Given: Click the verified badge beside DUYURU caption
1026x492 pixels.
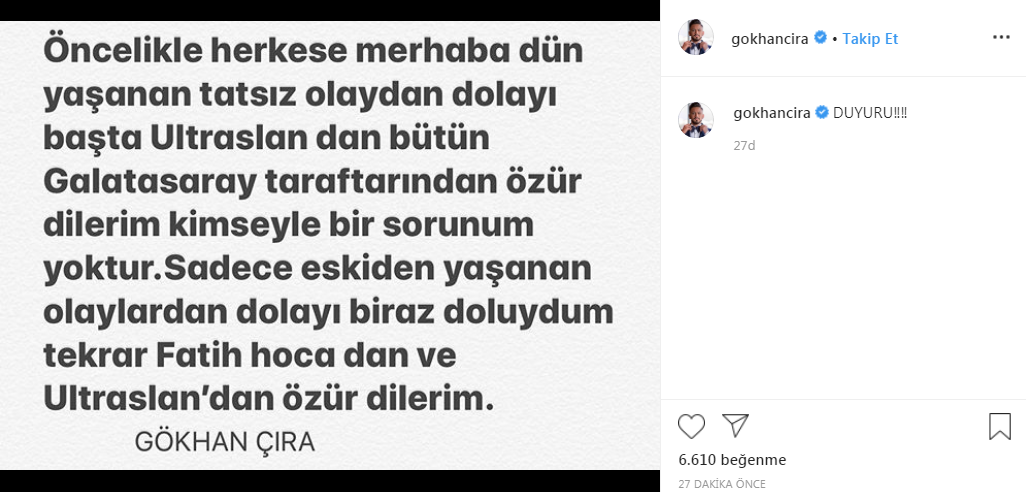Looking at the screenshot, I should (x=822, y=113).
